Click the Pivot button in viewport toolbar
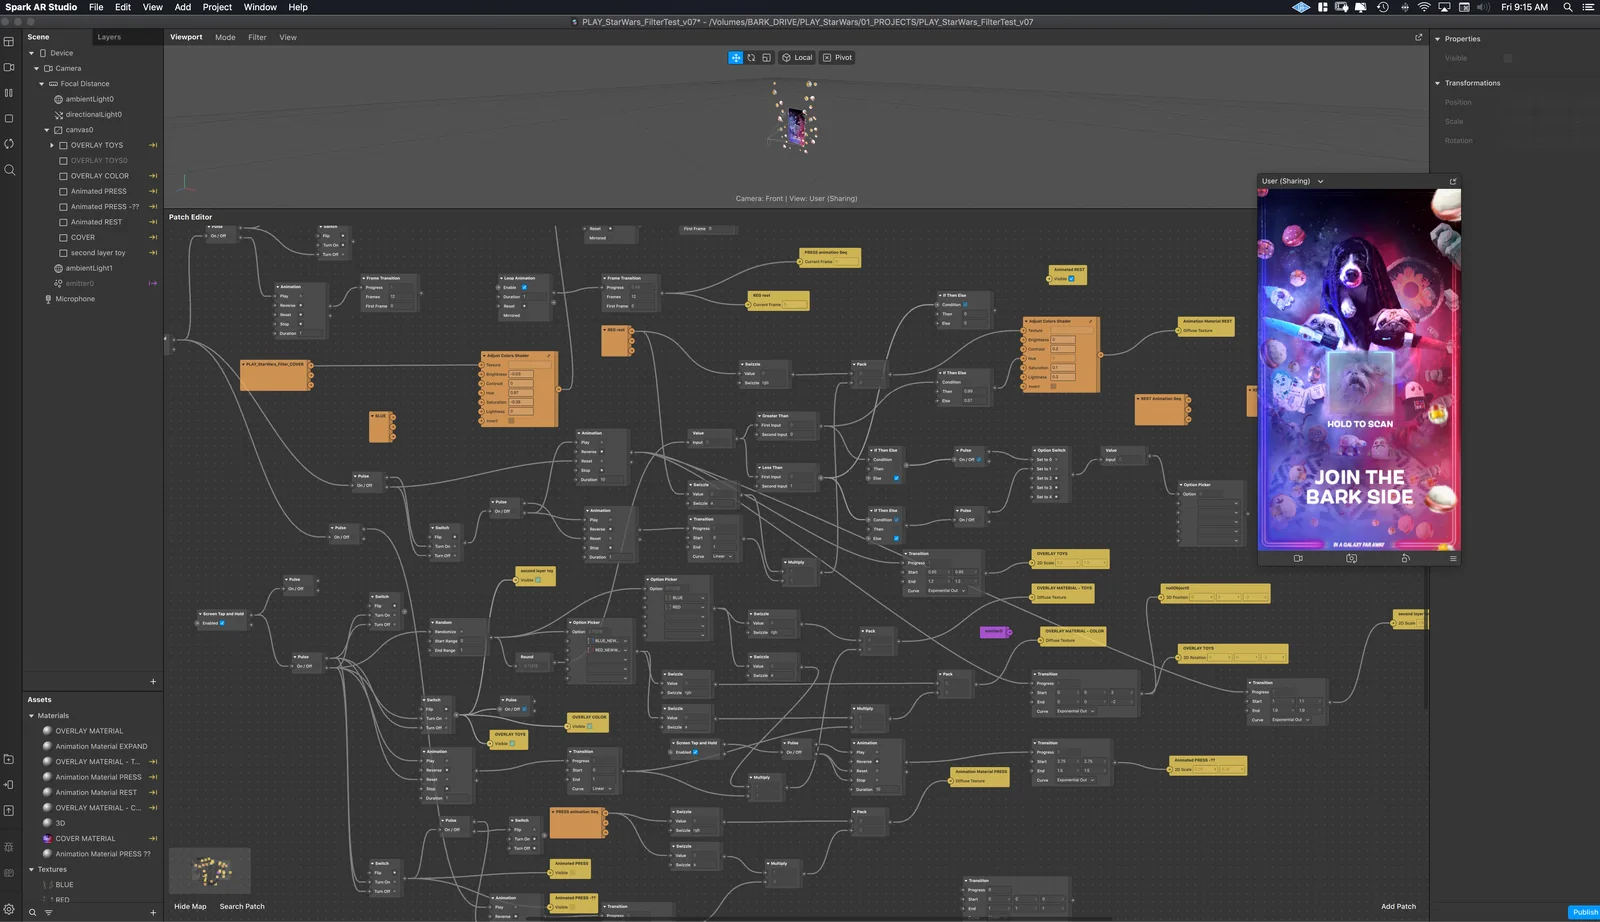 (x=838, y=58)
